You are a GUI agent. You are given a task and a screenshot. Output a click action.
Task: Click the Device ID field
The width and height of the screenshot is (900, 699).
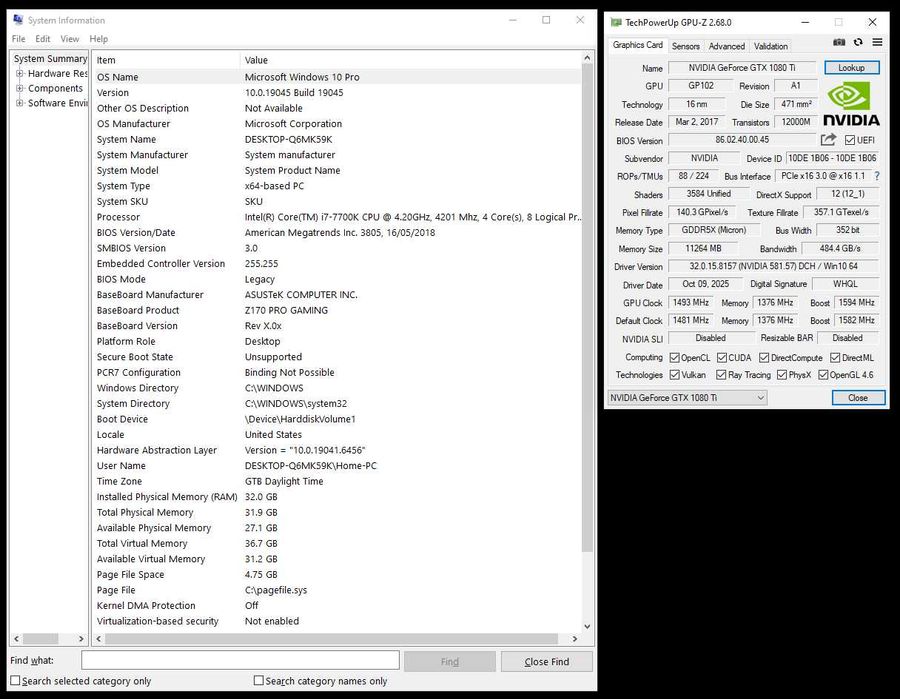832,158
